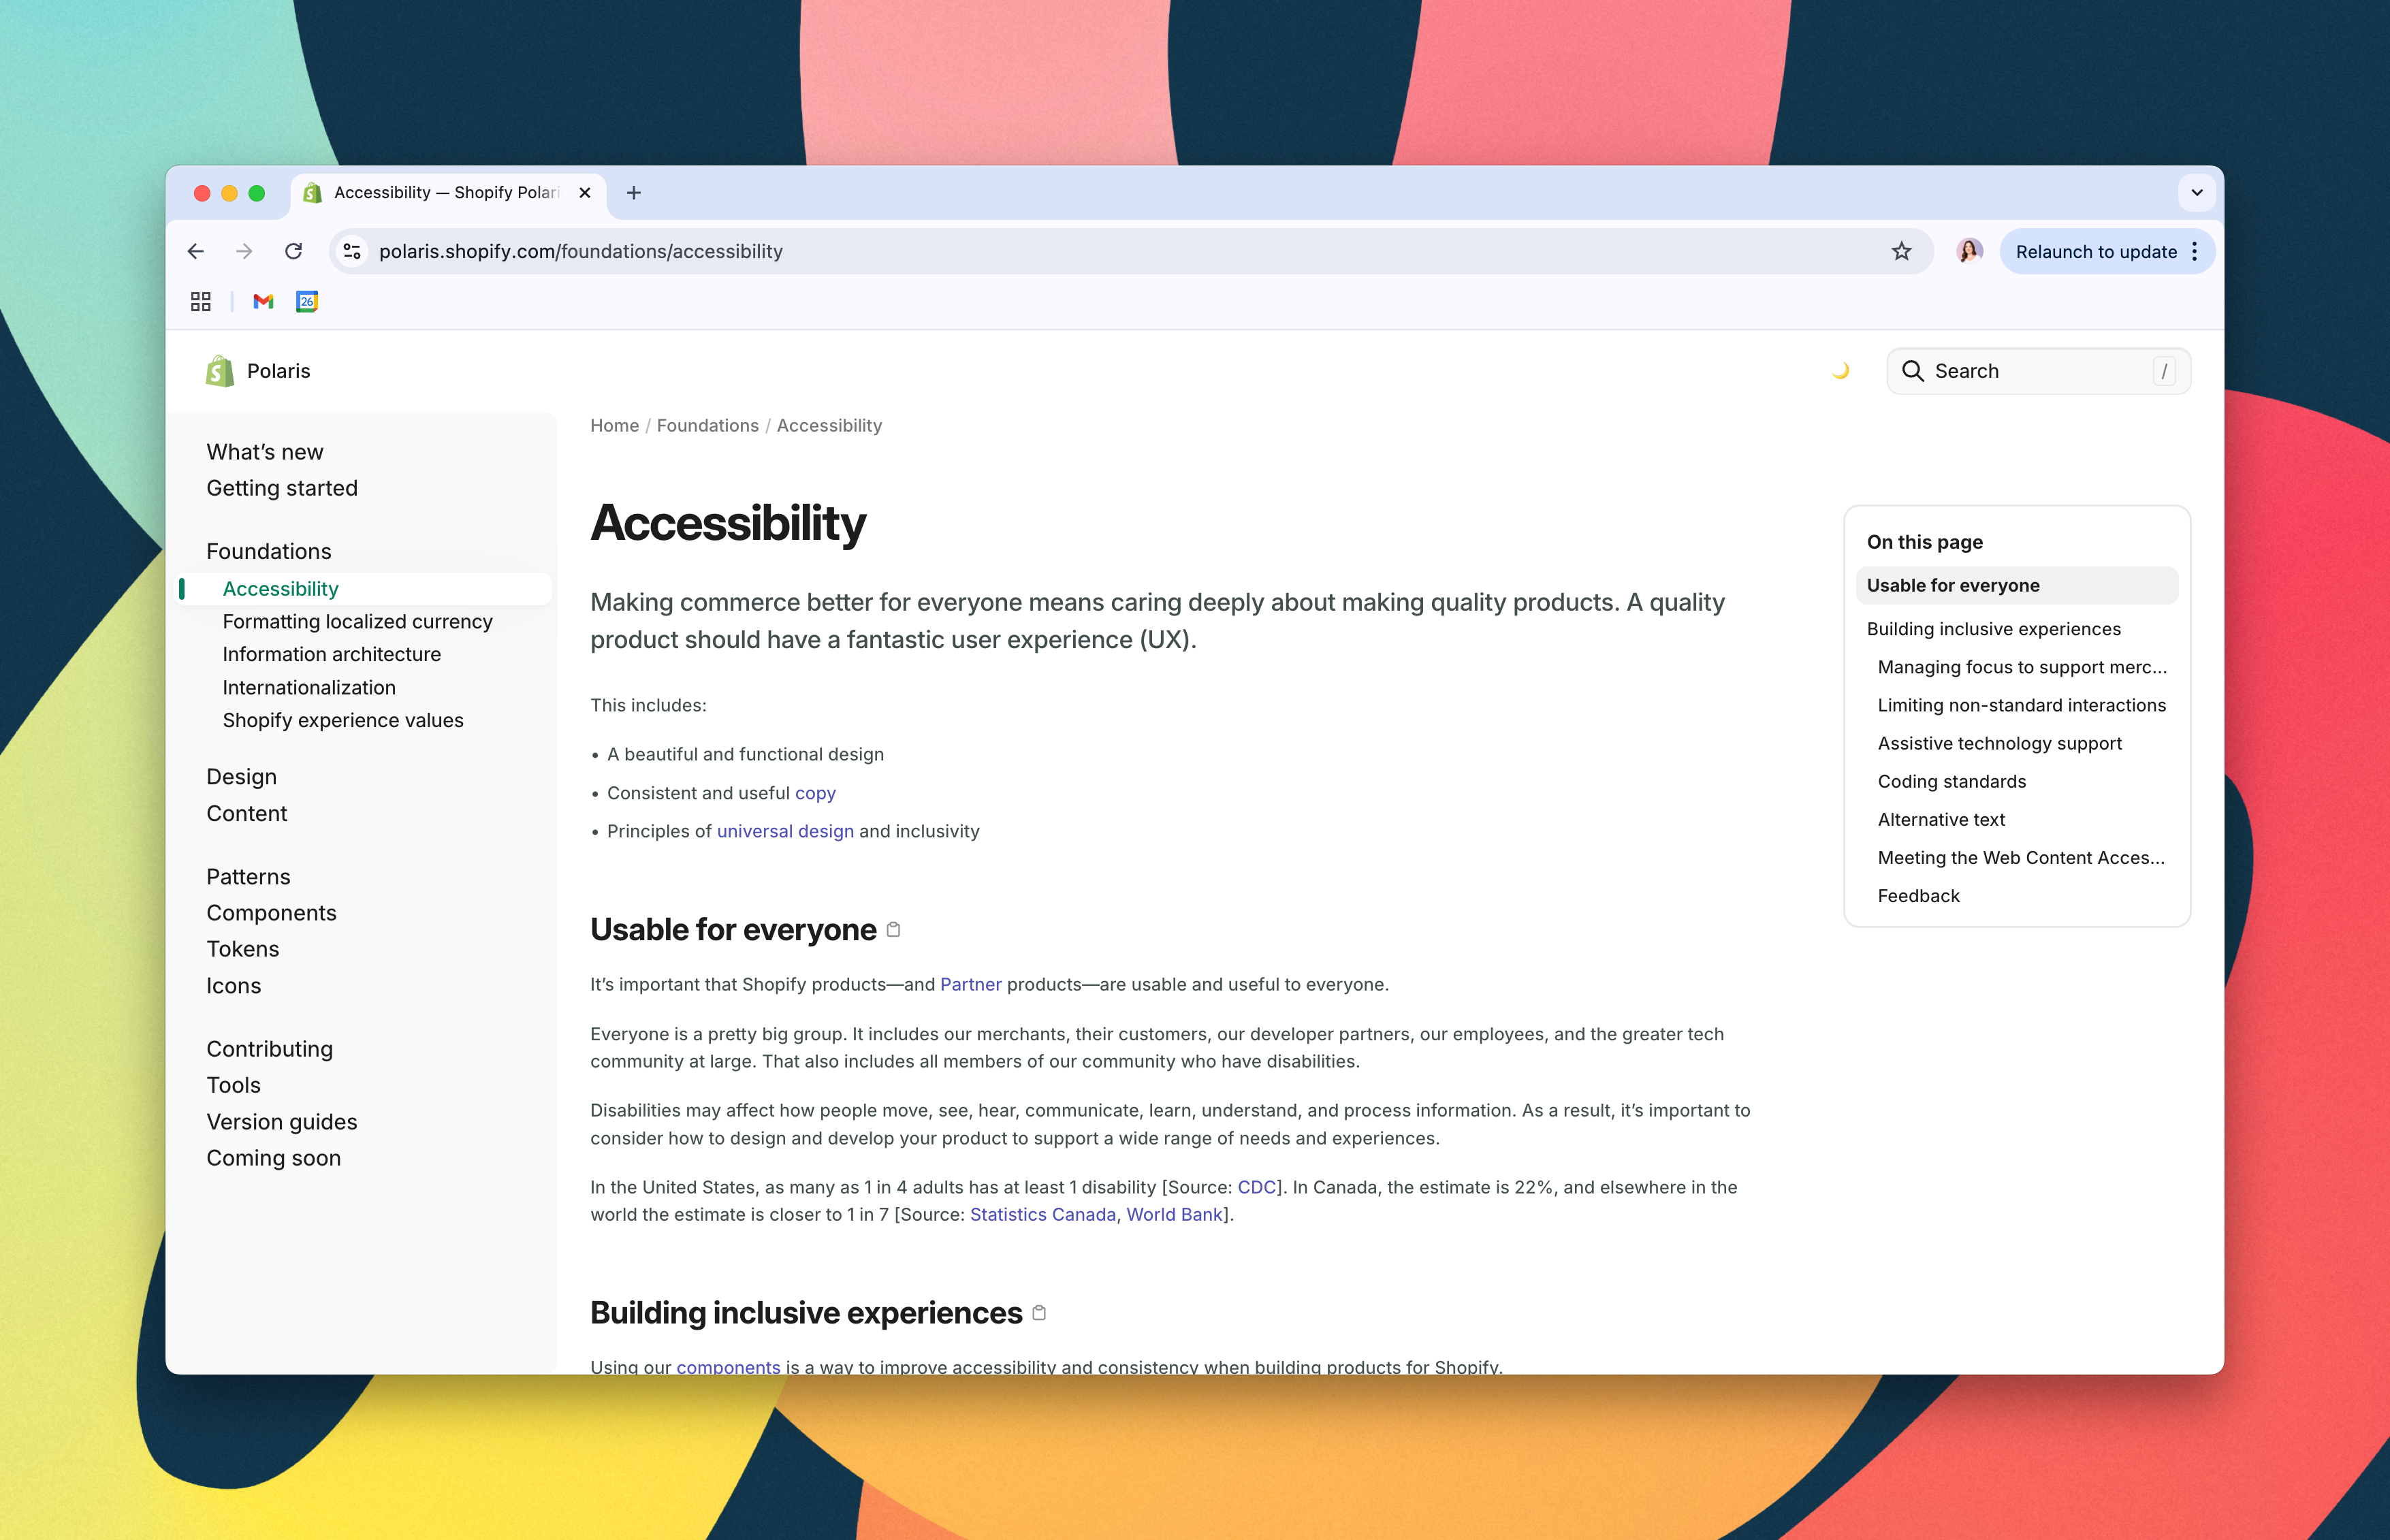Go back to the previous page
Viewport: 2390px width, 1540px height.
pos(196,251)
